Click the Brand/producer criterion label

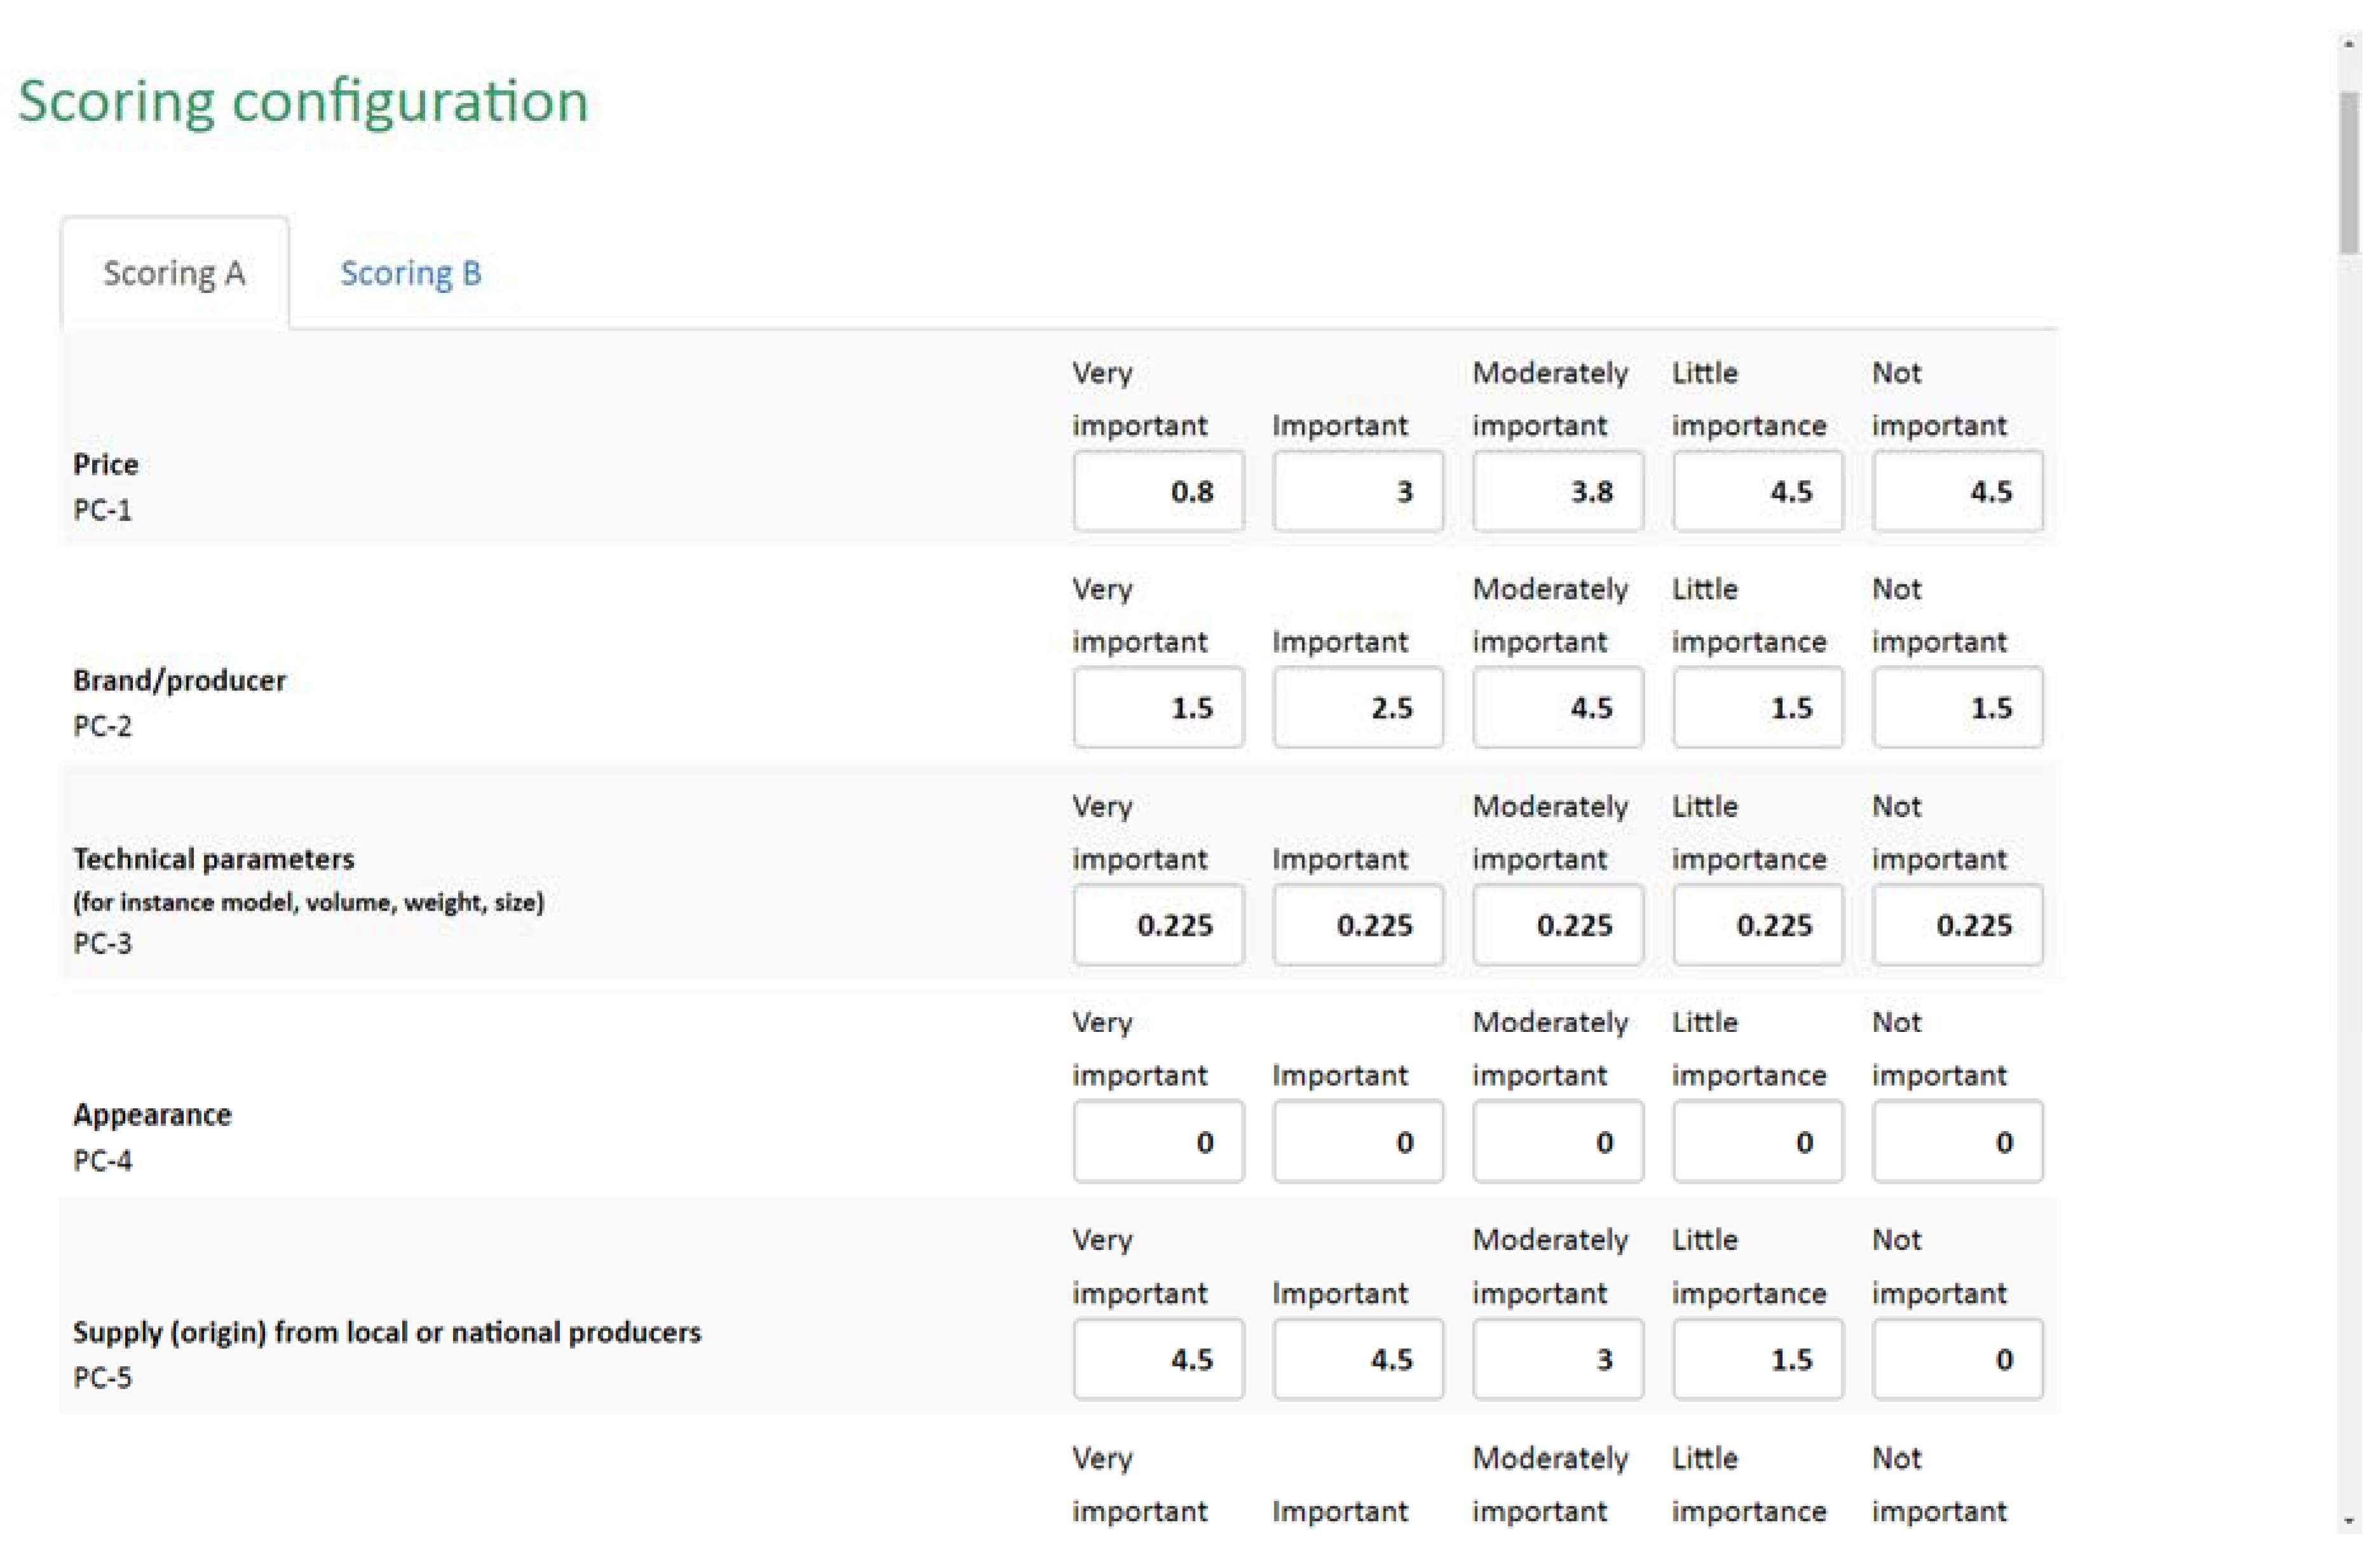pos(179,681)
